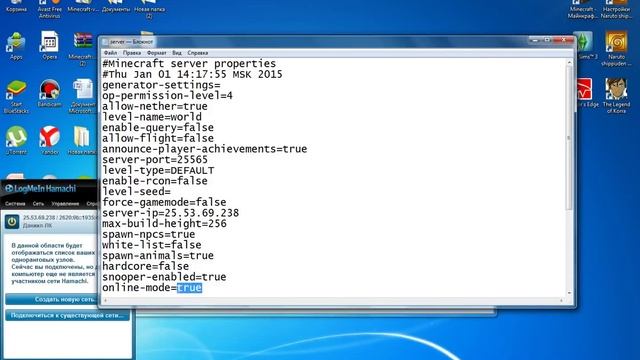Click the line "level-type=DEFAULT"
640x360 pixels.
(x=158, y=170)
